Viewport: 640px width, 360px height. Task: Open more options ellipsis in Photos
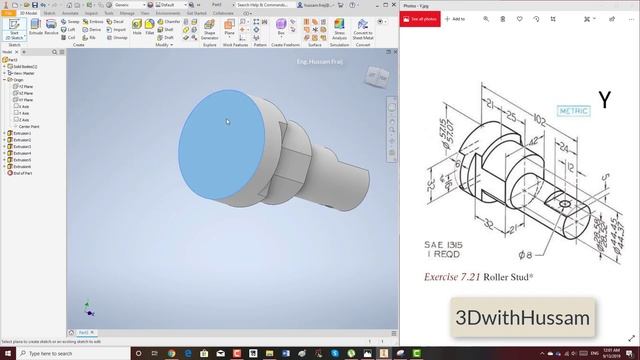coord(631,19)
